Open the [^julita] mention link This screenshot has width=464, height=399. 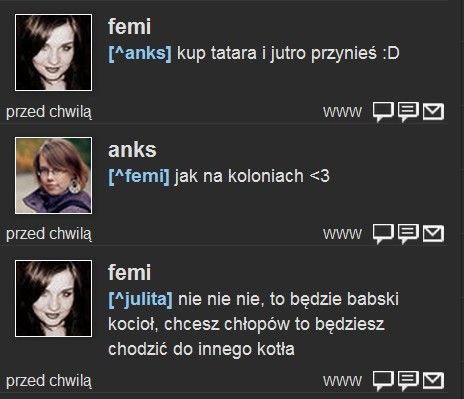[141, 299]
